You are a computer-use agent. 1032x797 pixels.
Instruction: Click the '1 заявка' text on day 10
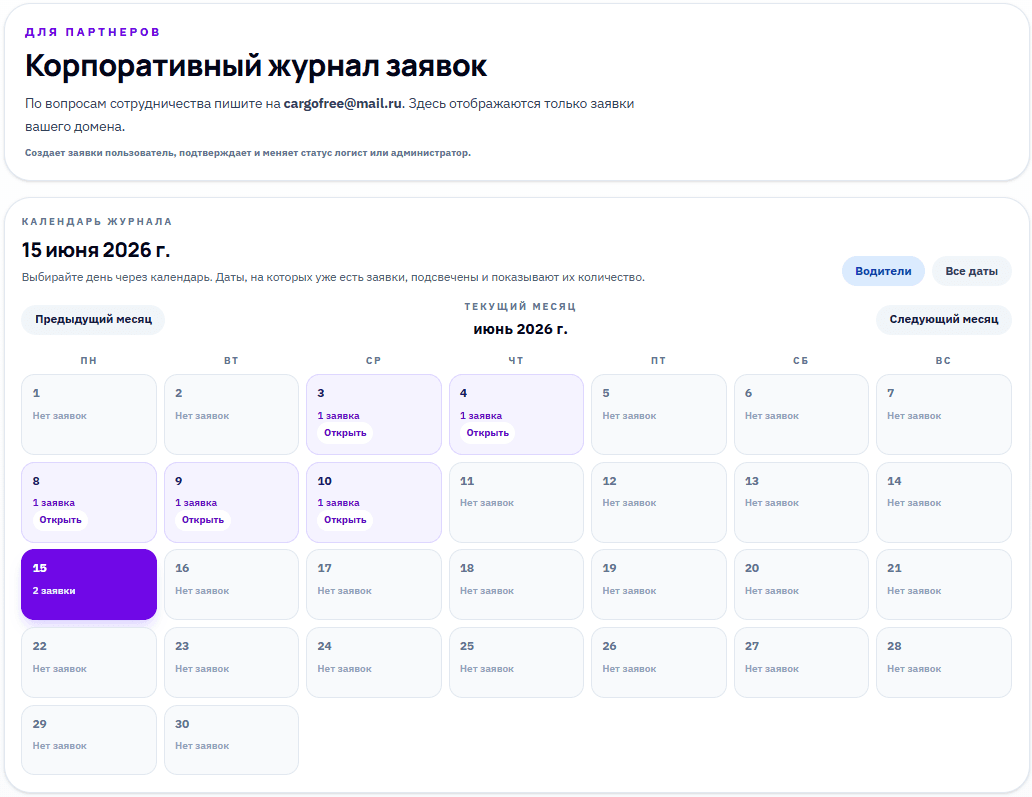pos(338,503)
